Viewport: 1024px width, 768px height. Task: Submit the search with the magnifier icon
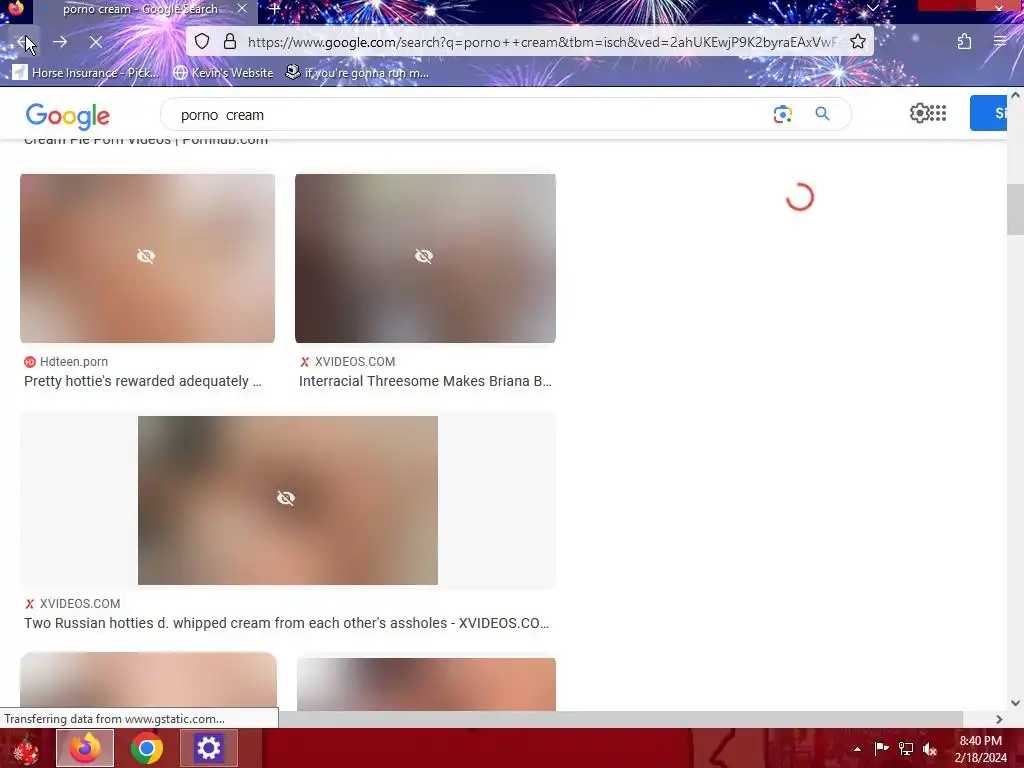click(822, 114)
